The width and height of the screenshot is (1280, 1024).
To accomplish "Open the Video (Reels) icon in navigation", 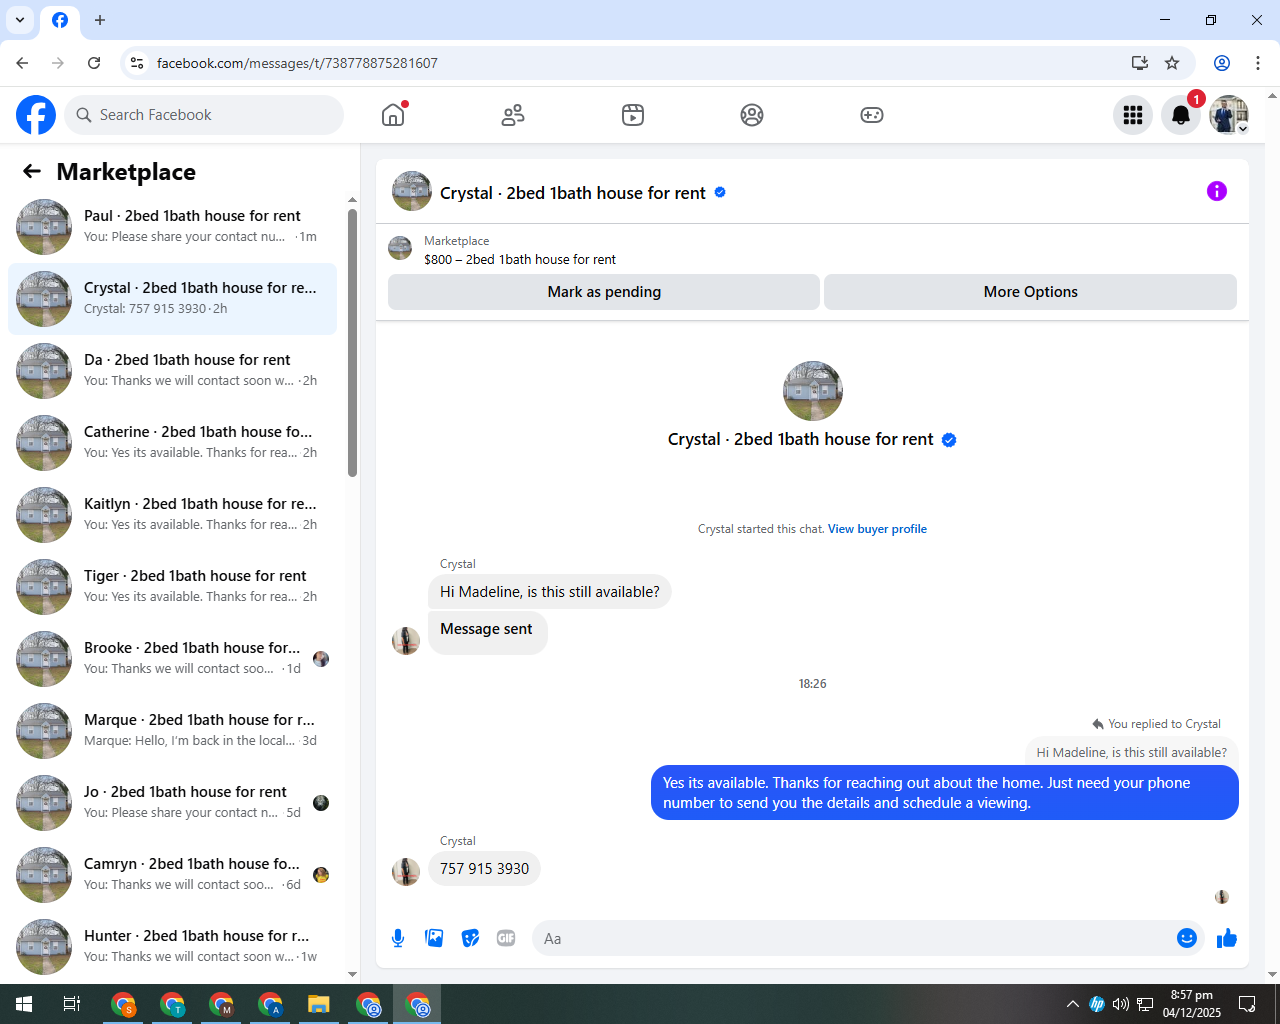I will [x=633, y=115].
